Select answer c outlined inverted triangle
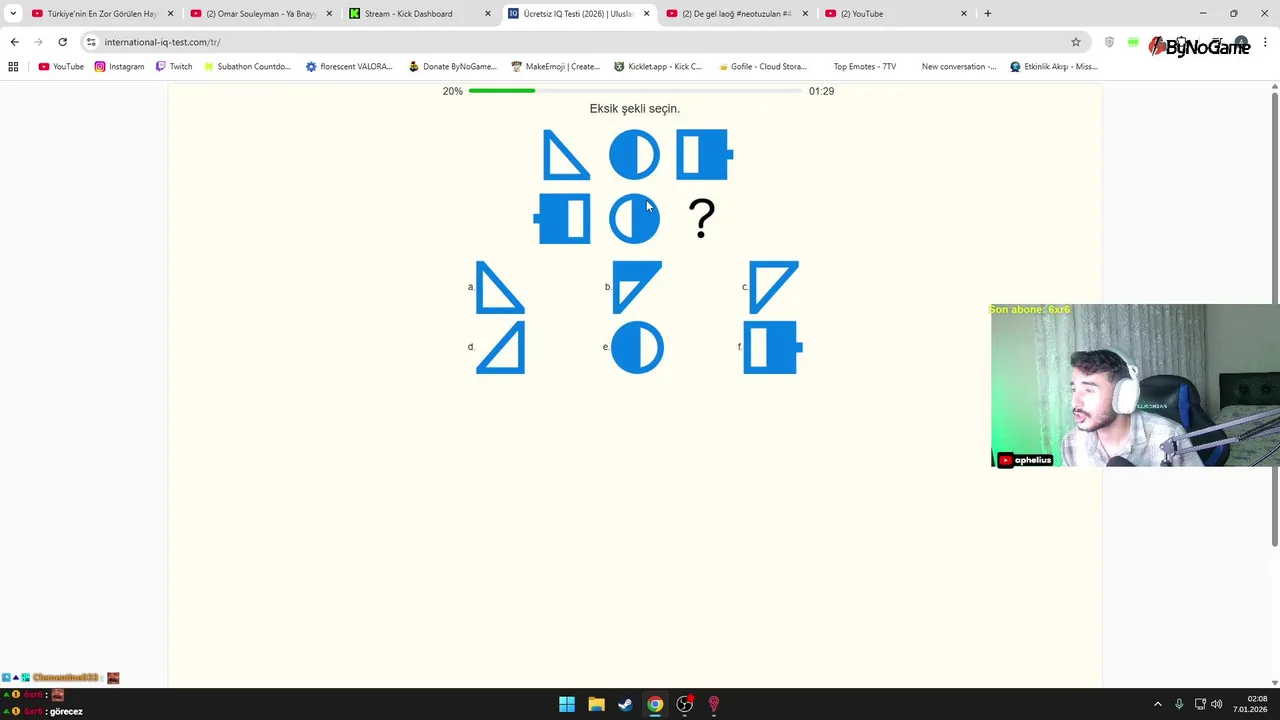The image size is (1280, 720). point(773,288)
